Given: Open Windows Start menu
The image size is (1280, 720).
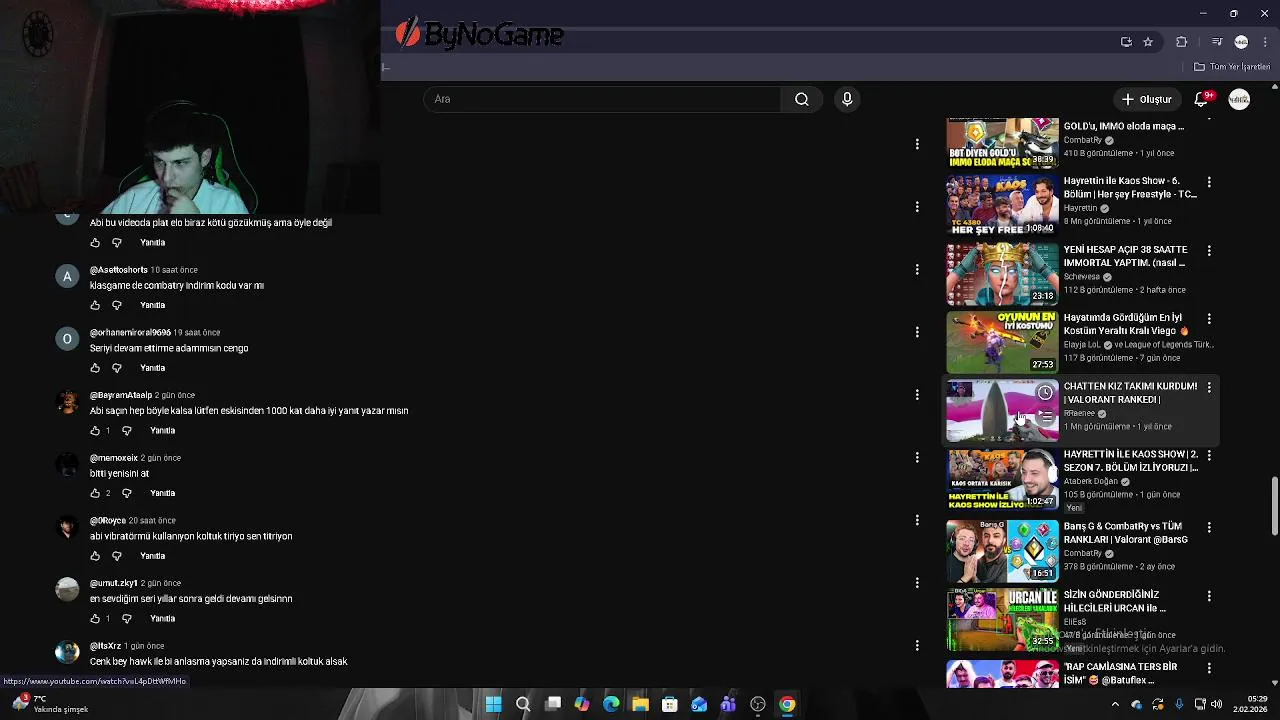Looking at the screenshot, I should coord(493,704).
